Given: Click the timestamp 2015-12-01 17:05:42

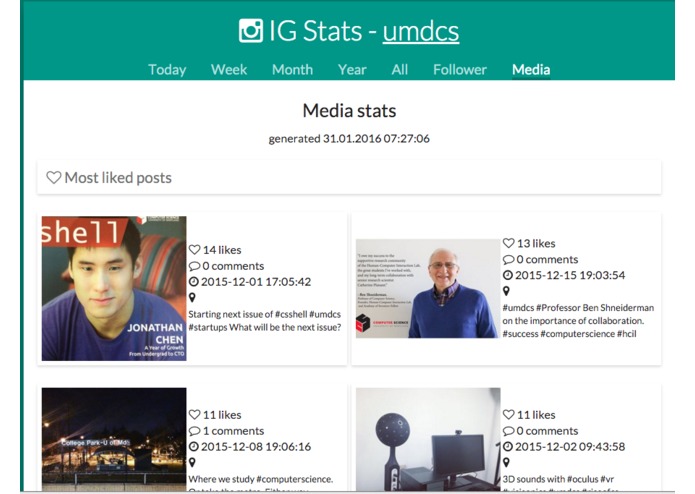Looking at the screenshot, I should coord(256,282).
